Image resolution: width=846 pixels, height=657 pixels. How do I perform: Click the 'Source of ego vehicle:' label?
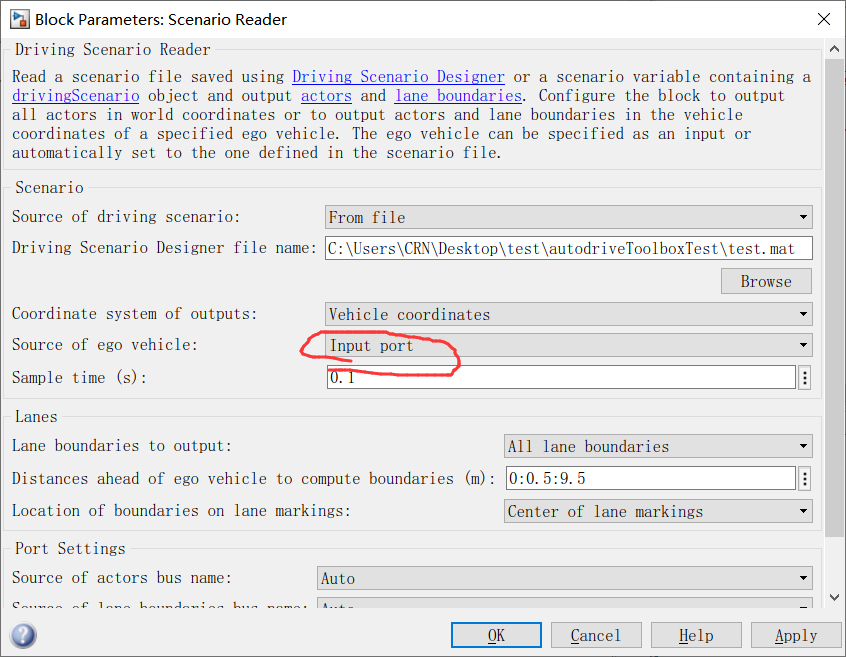pyautogui.click(x=105, y=345)
